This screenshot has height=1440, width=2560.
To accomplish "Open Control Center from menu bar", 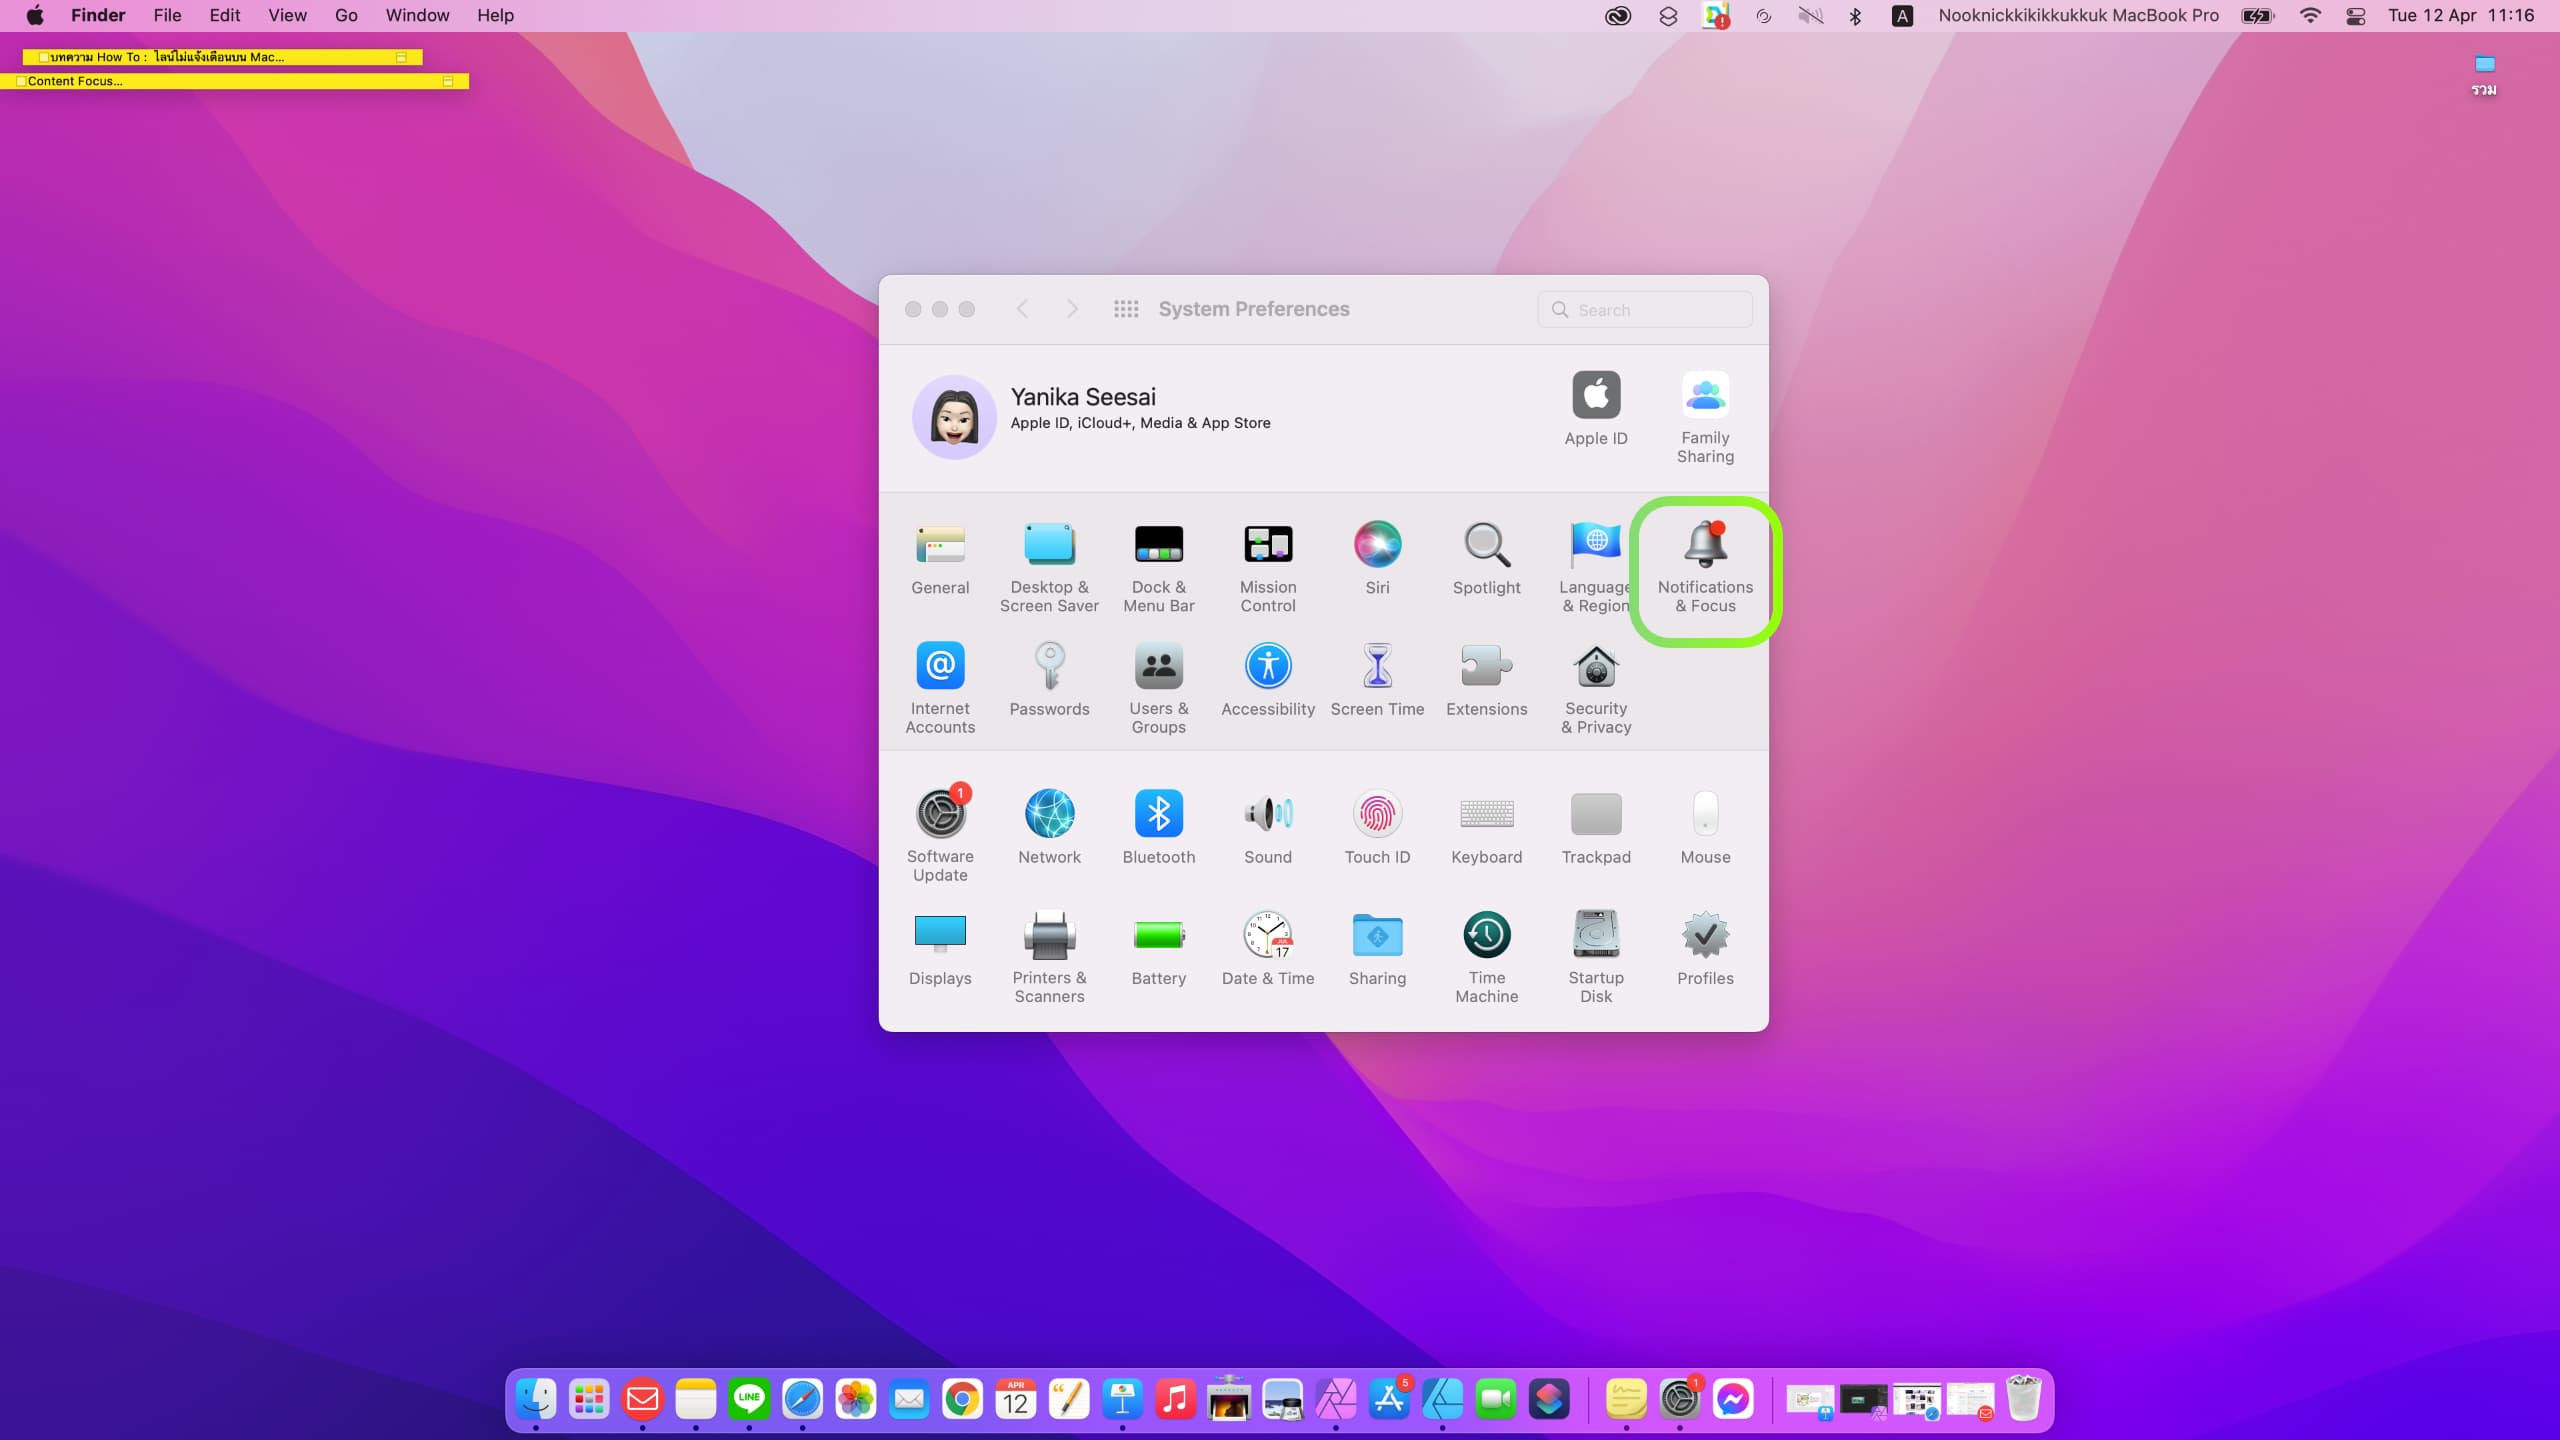I will [2355, 15].
